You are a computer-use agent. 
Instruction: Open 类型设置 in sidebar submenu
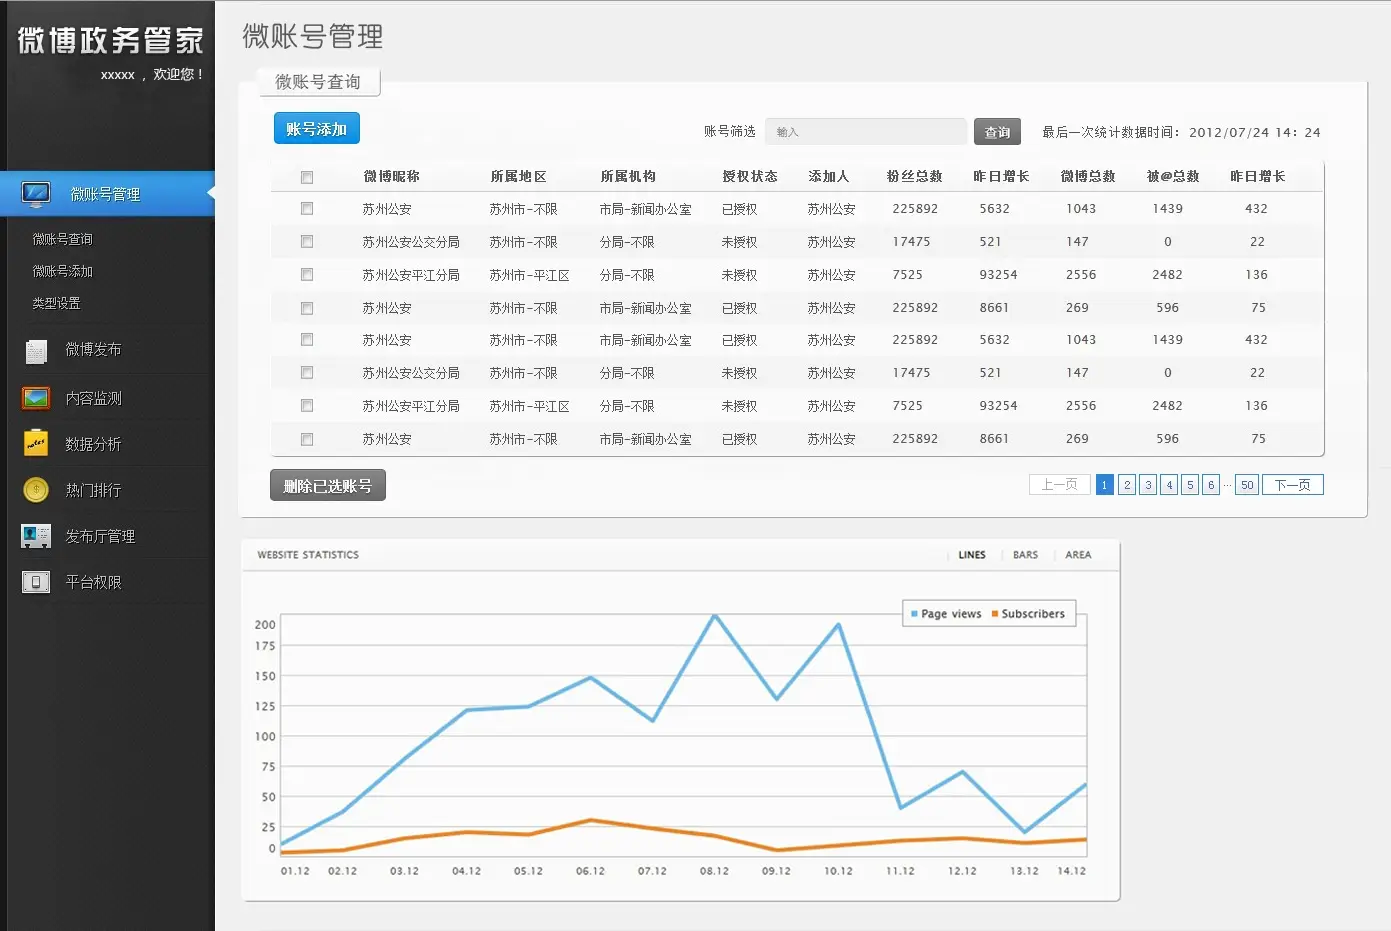(56, 303)
